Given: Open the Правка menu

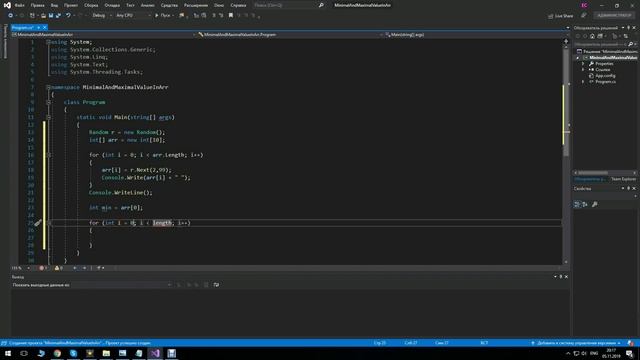Looking at the screenshot, I should (38, 5).
